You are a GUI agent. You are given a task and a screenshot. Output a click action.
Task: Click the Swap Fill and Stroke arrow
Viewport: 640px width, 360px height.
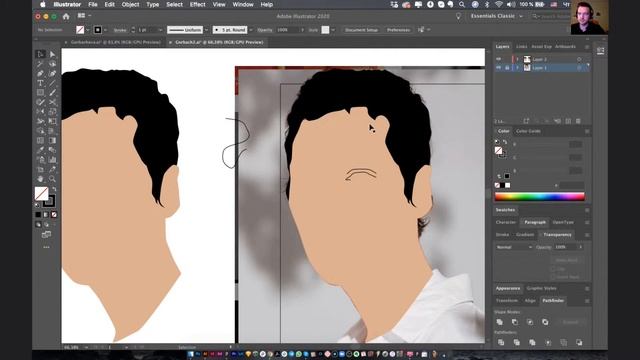pyautogui.click(x=54, y=189)
